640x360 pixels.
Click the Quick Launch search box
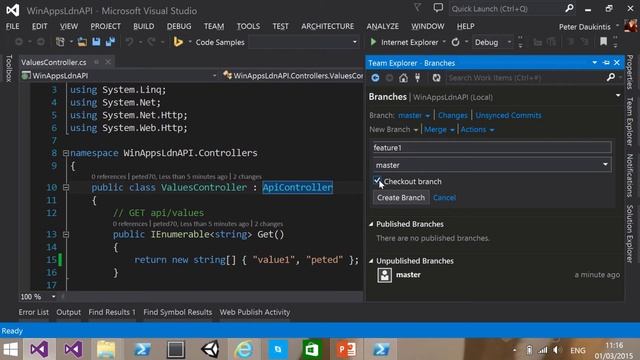(x=507, y=9)
